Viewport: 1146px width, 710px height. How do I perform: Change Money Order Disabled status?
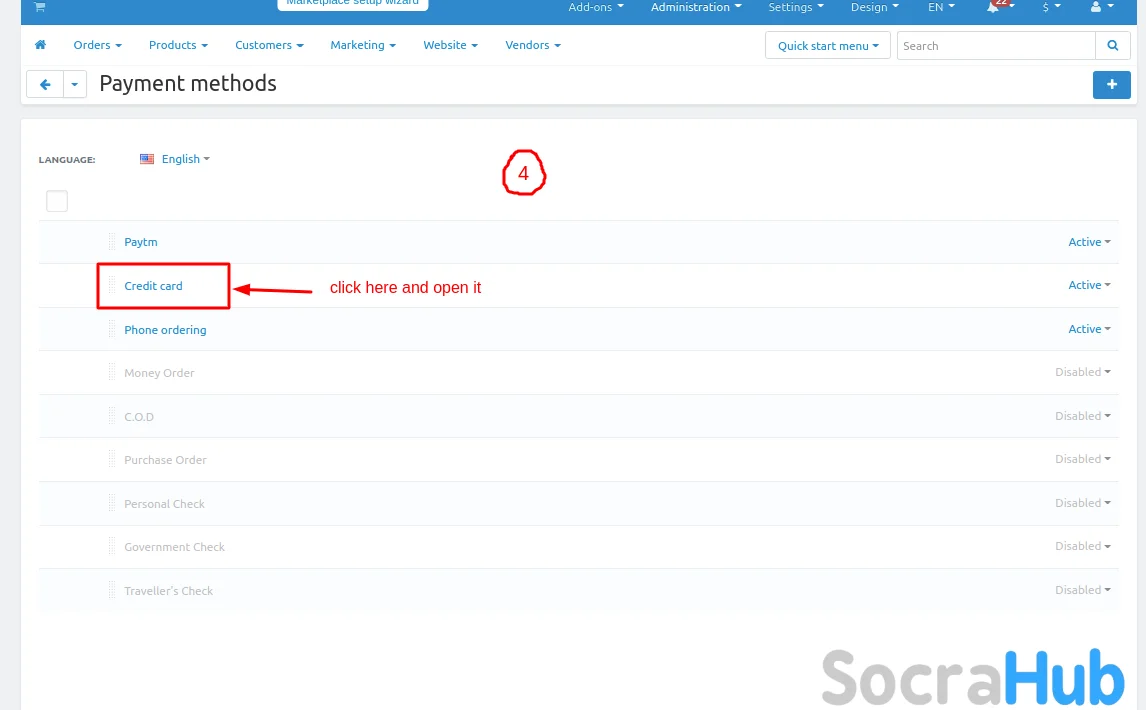[x=1082, y=372]
